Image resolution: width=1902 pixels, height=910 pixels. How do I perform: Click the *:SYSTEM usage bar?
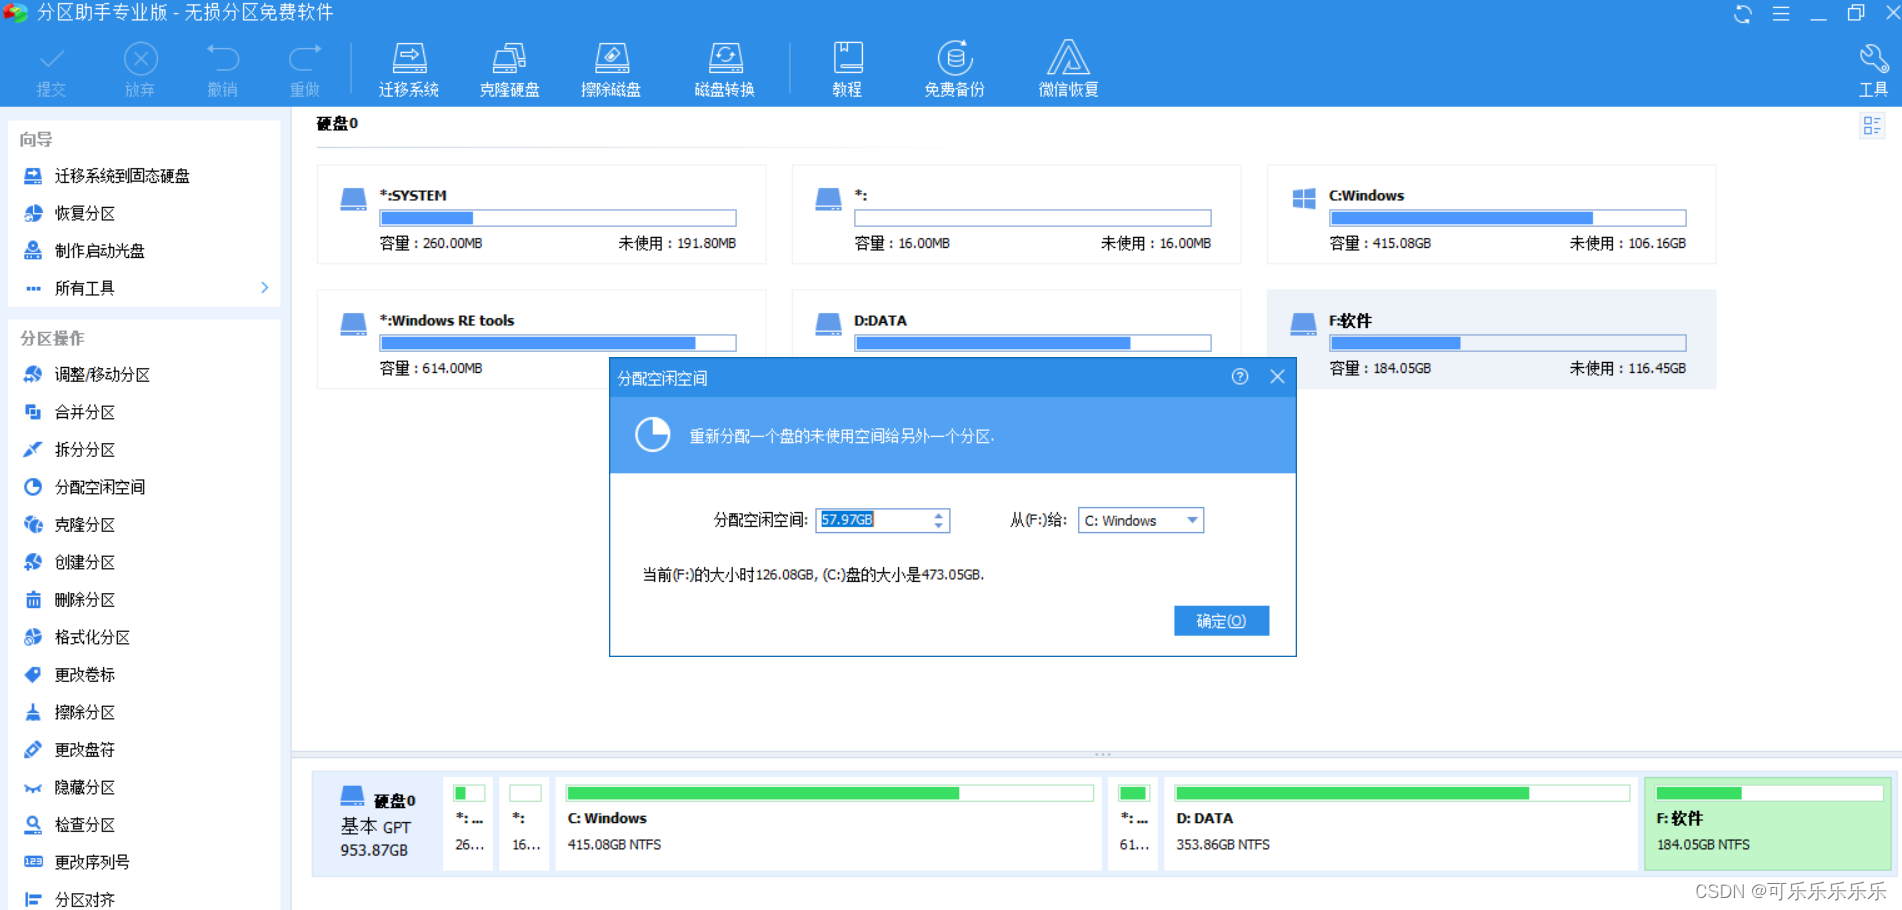click(558, 218)
